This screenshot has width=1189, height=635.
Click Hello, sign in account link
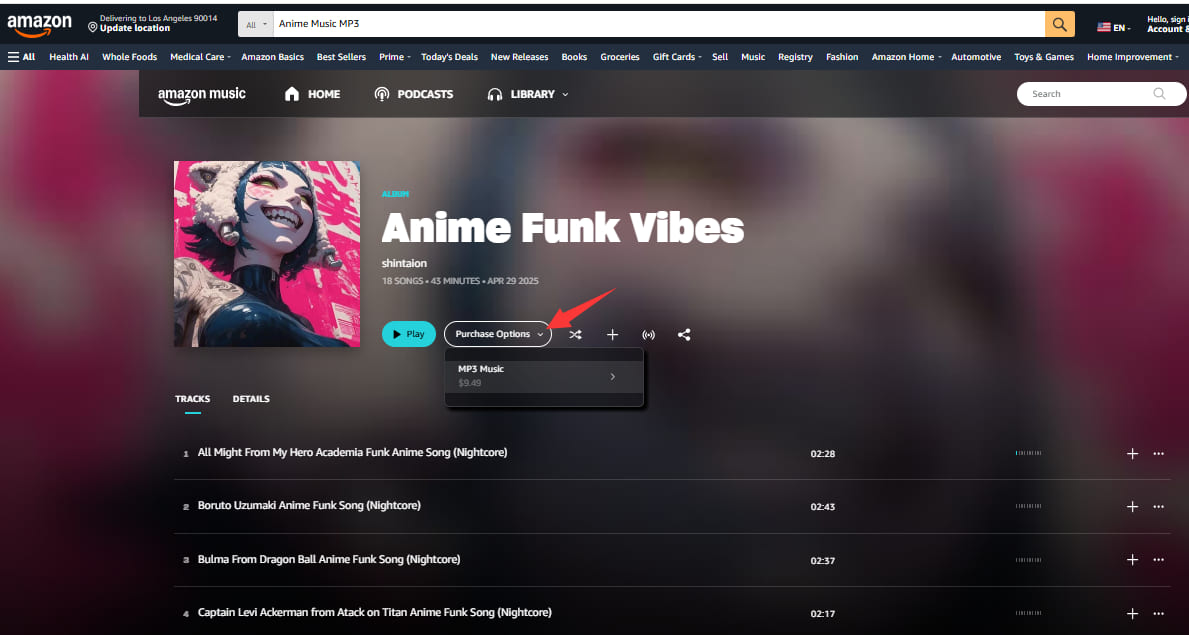tap(1167, 24)
